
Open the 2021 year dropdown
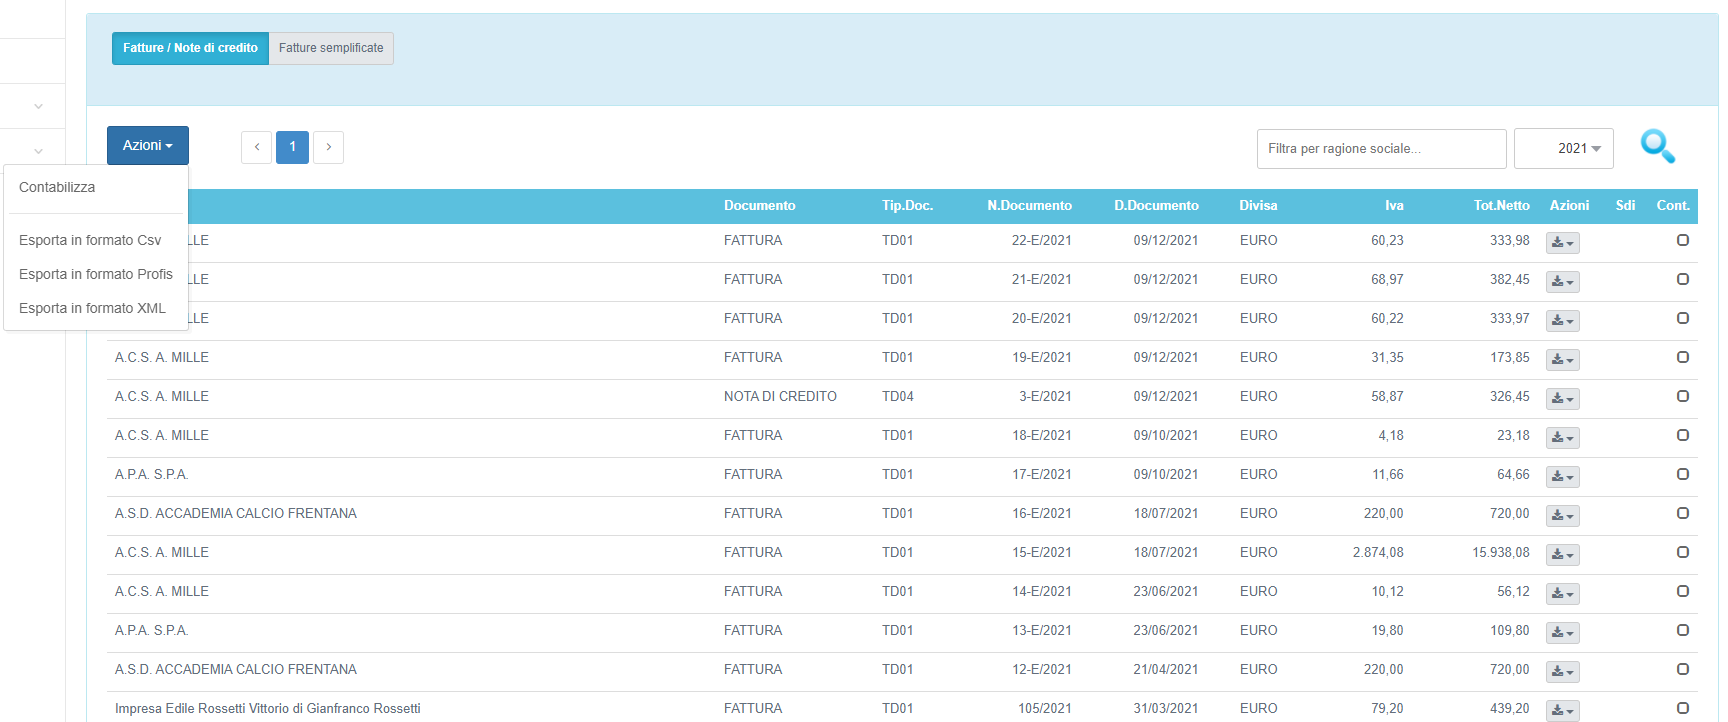[x=1563, y=149]
